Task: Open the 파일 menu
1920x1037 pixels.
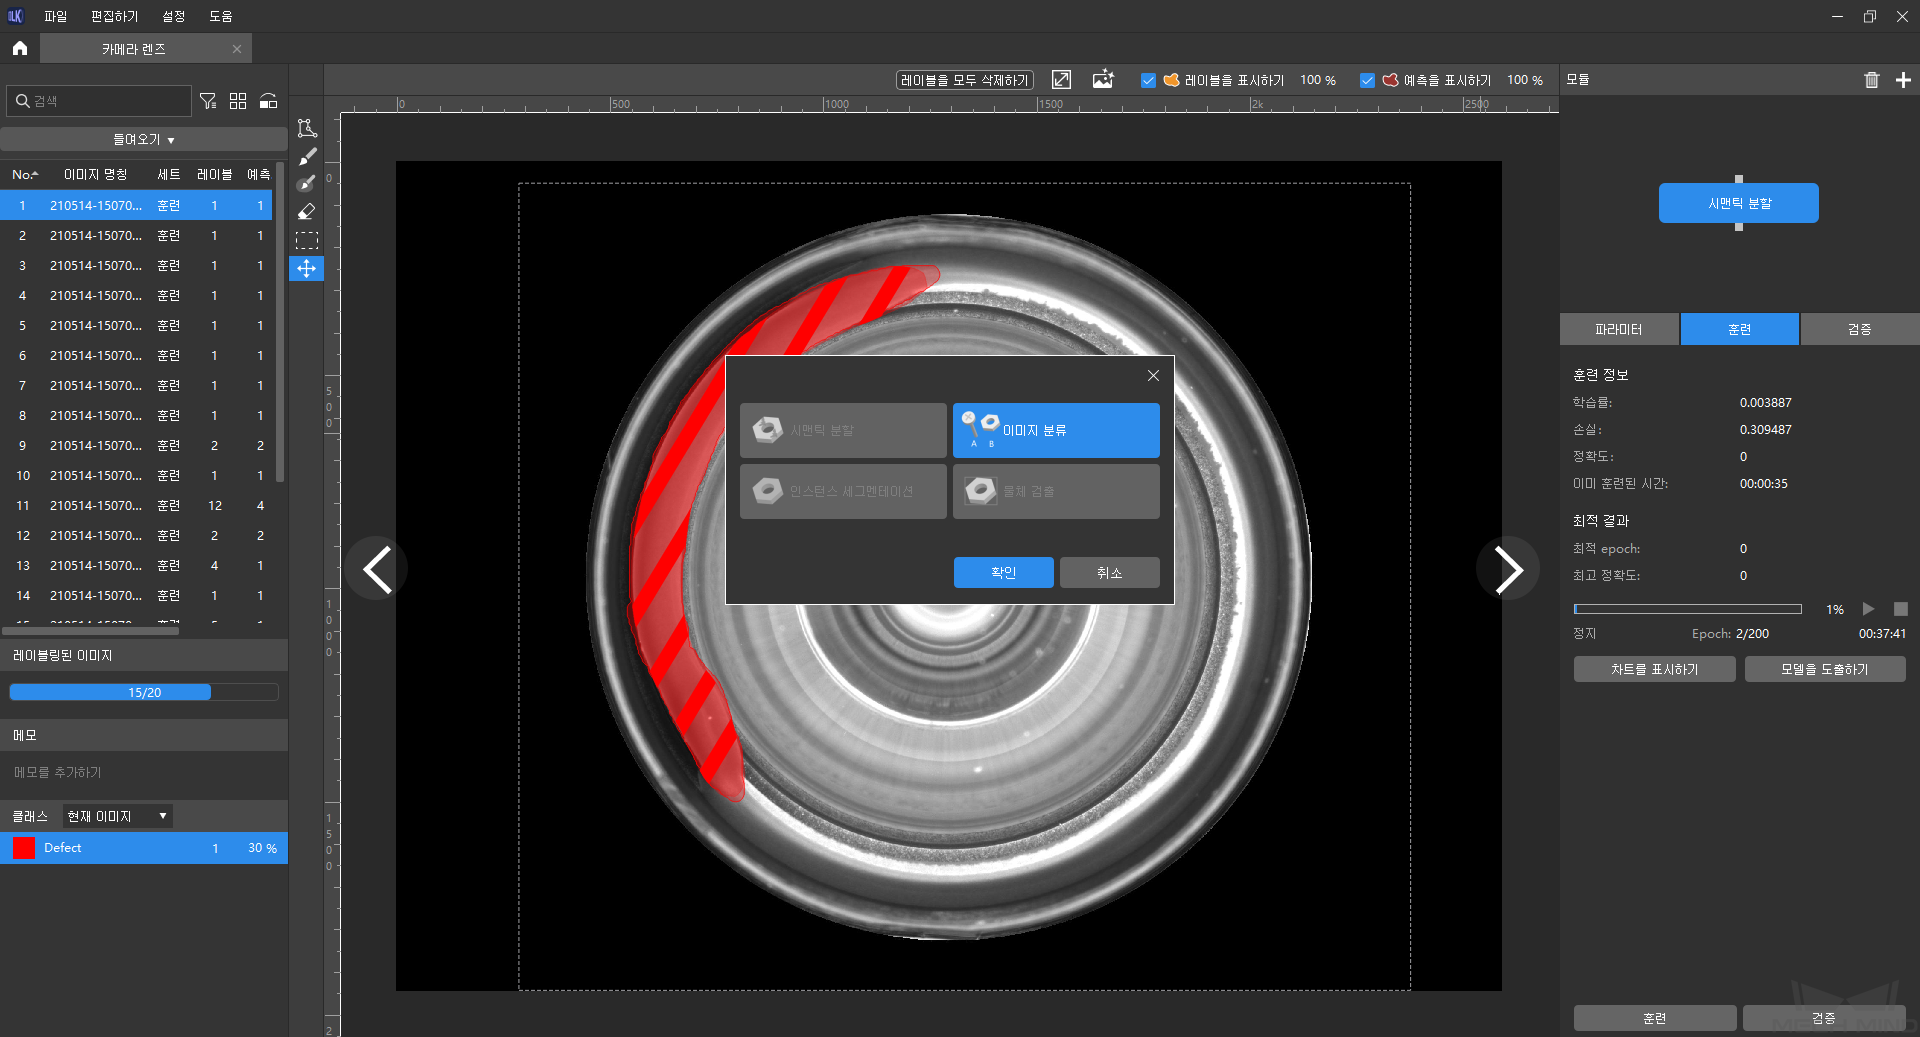Action: click(55, 16)
